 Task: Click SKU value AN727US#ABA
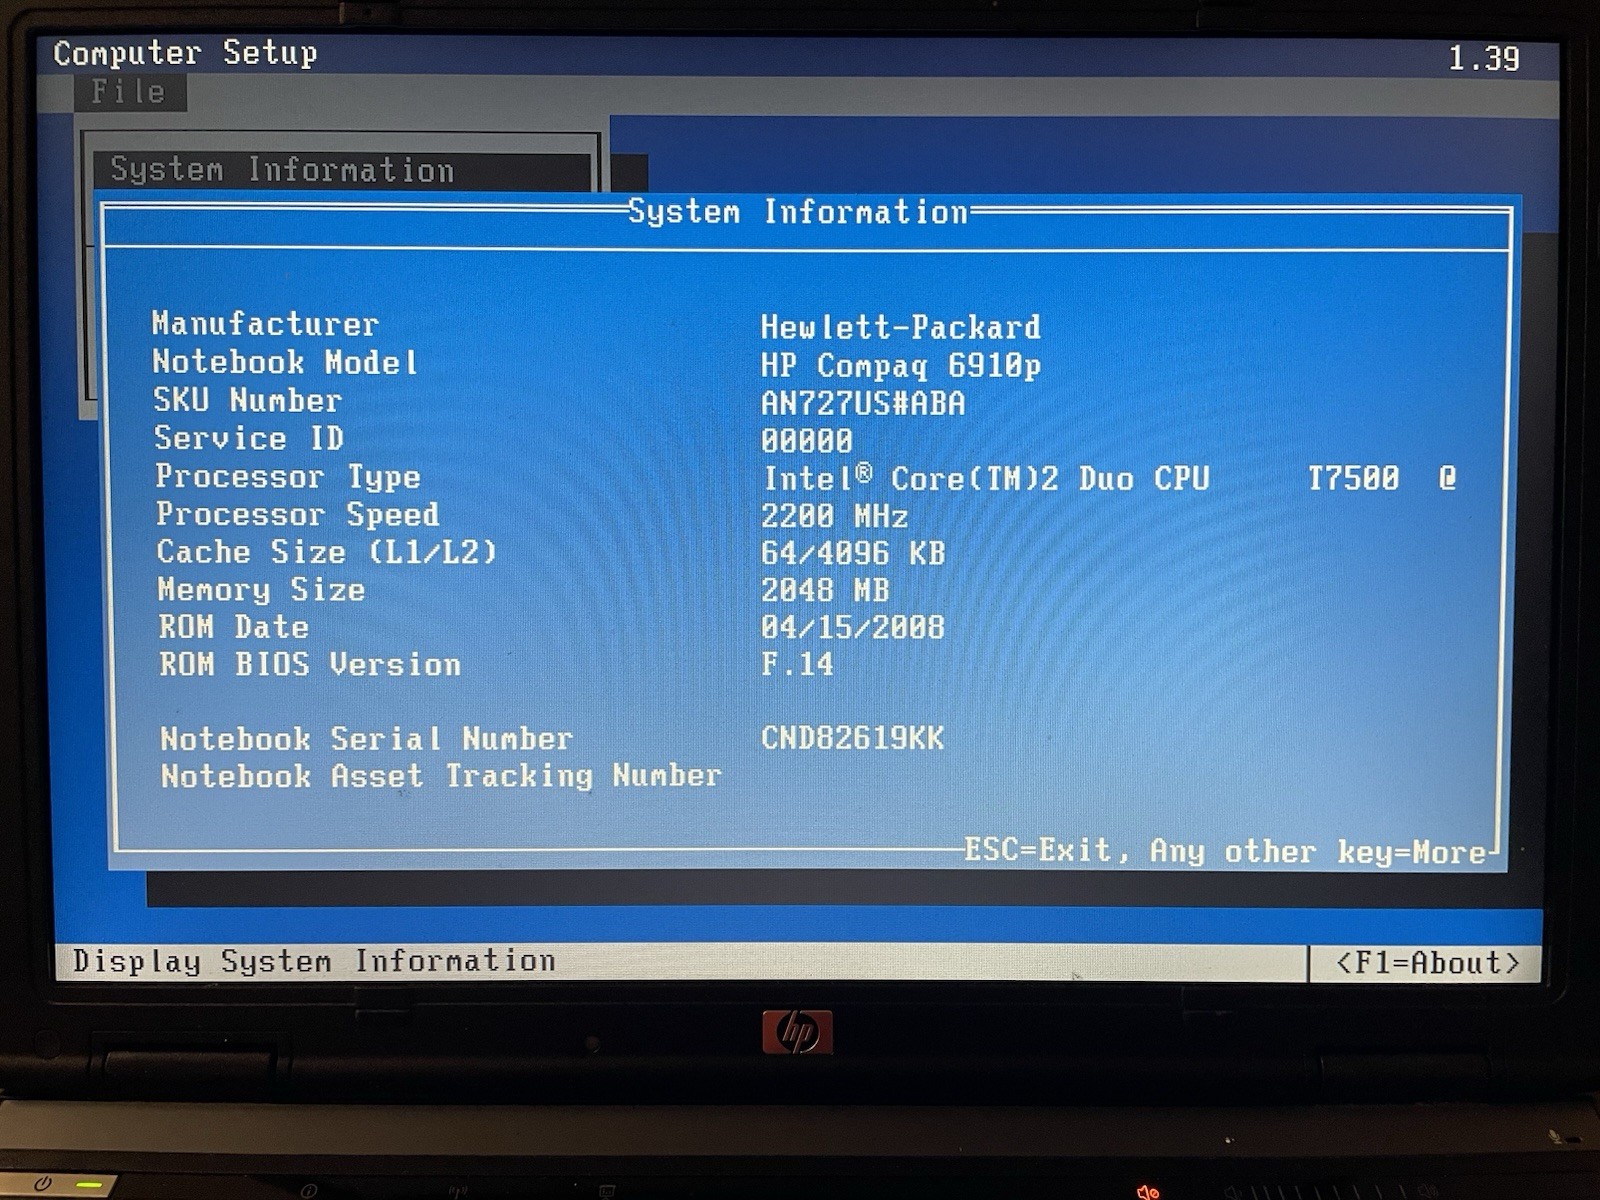(863, 403)
